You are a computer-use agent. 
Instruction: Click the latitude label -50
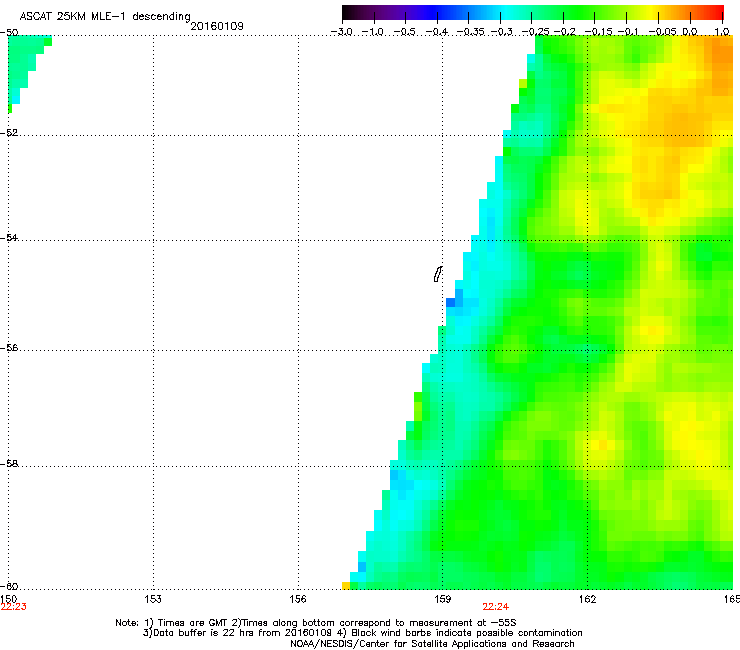point(9,32)
